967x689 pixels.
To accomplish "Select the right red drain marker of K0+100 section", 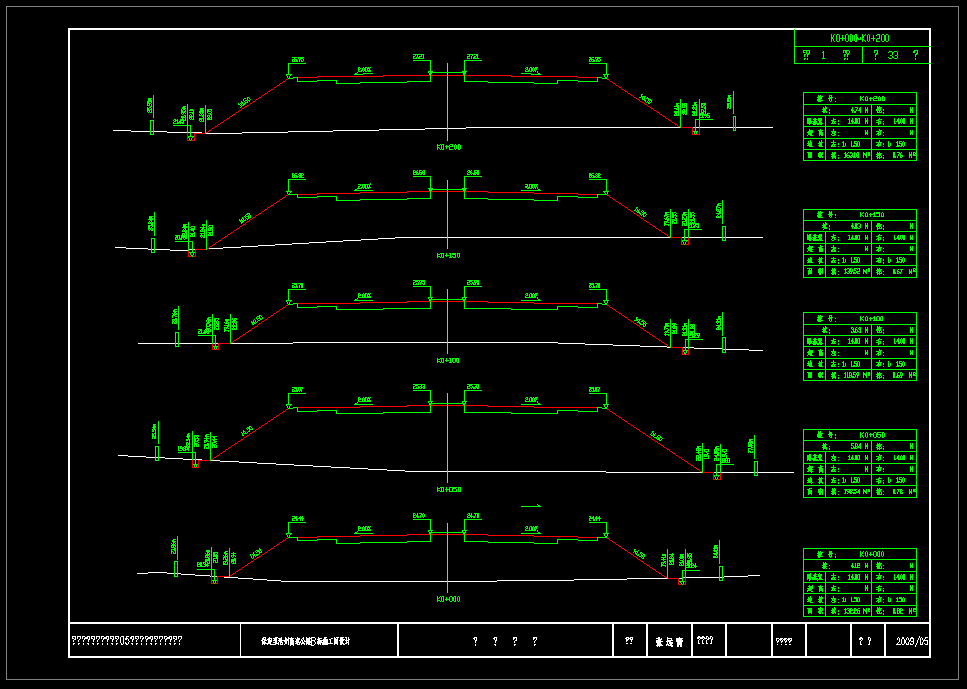I will coord(685,352).
